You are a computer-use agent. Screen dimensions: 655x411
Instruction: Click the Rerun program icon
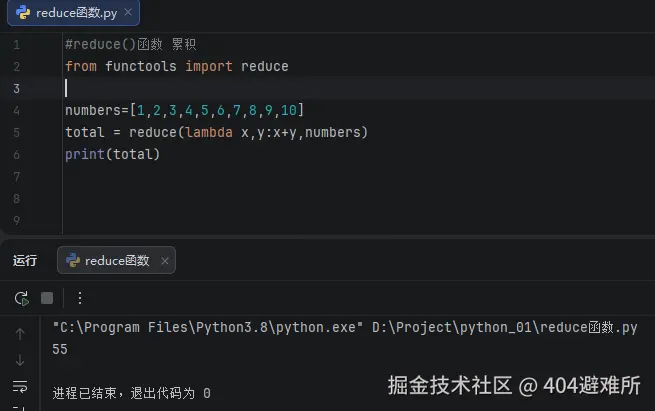21,298
